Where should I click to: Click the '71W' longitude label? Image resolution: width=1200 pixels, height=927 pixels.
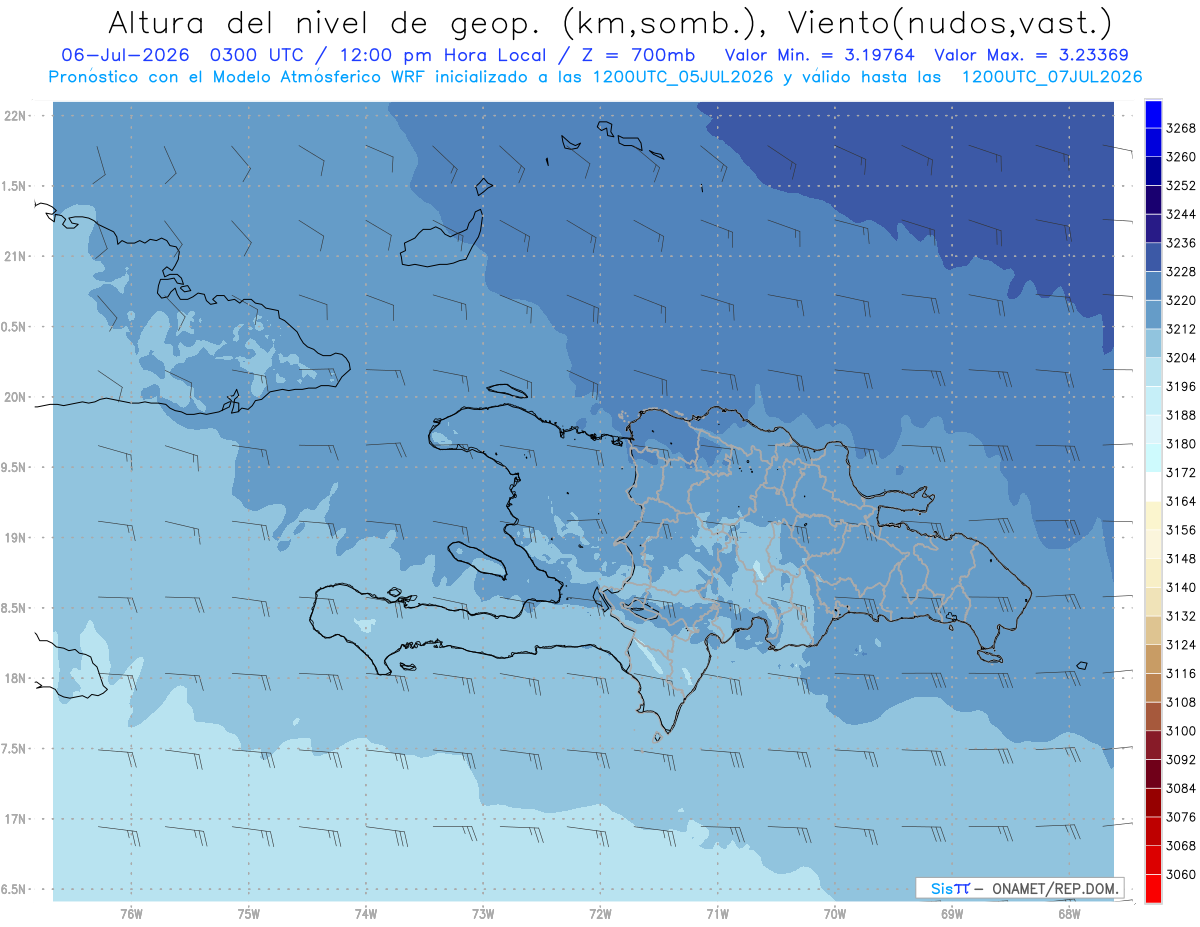[x=717, y=913]
